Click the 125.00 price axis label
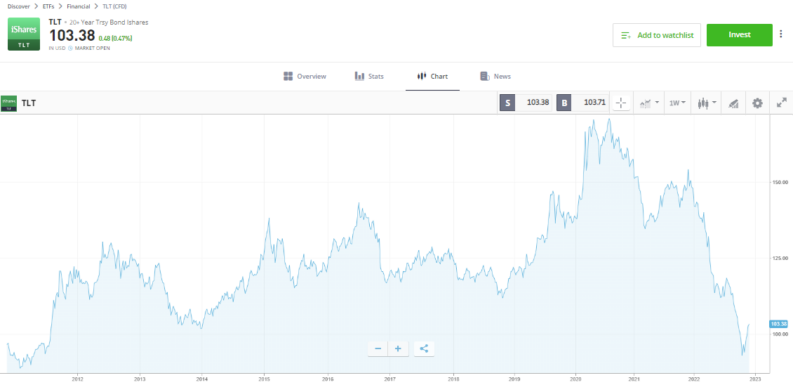Viewport: 793px width, 385px height. coord(781,259)
